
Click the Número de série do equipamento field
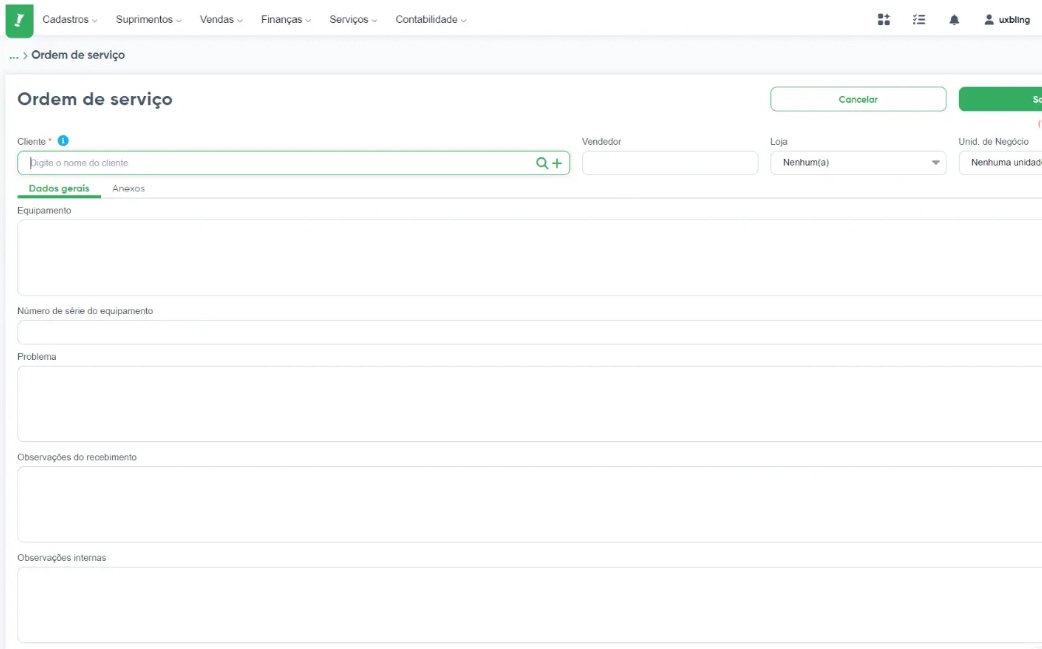[x=530, y=332]
